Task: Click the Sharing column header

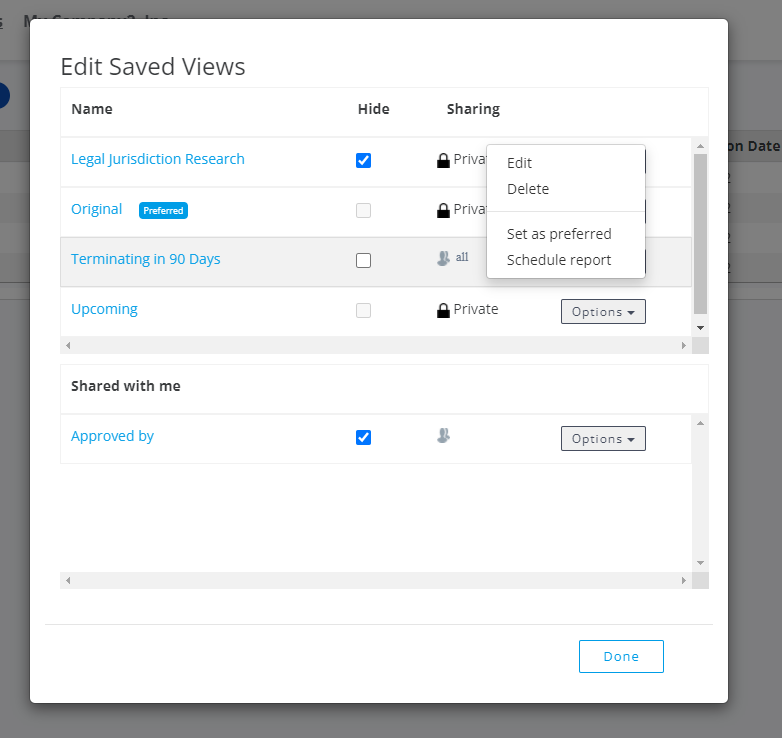Action: pyautogui.click(x=473, y=109)
